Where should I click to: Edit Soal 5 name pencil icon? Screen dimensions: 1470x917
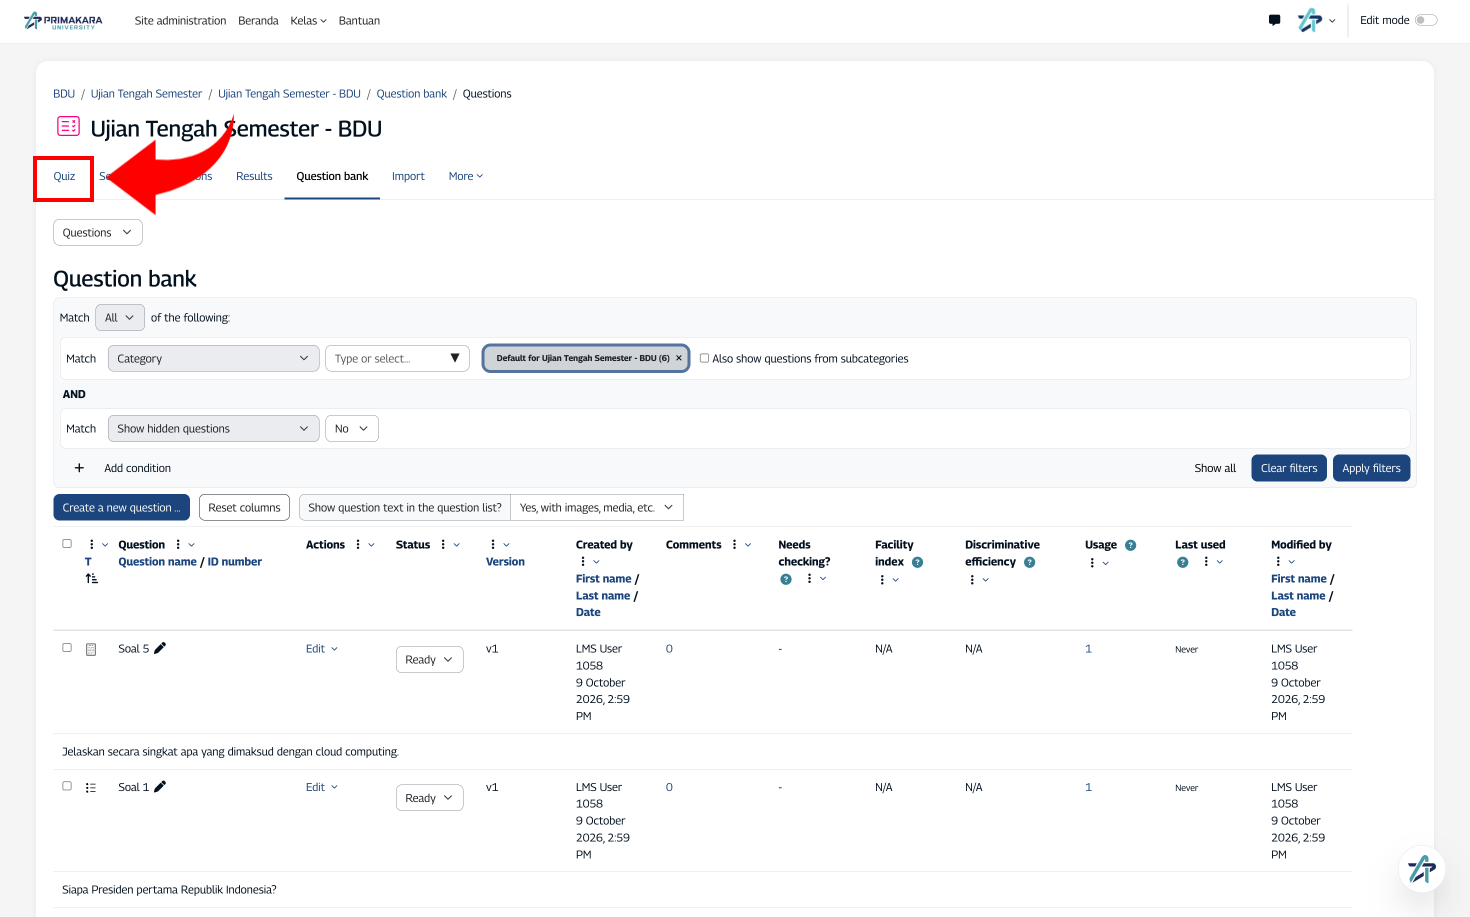tap(160, 648)
